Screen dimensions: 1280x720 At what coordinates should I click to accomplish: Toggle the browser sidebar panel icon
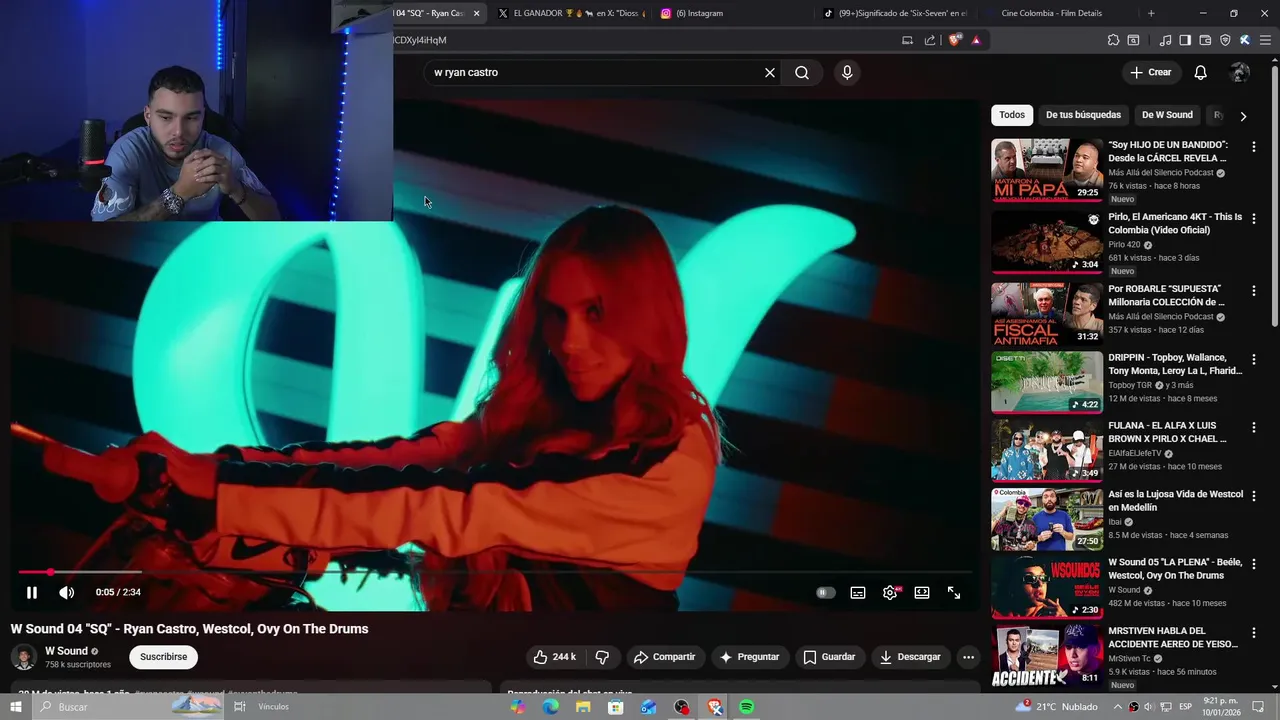click(1185, 40)
